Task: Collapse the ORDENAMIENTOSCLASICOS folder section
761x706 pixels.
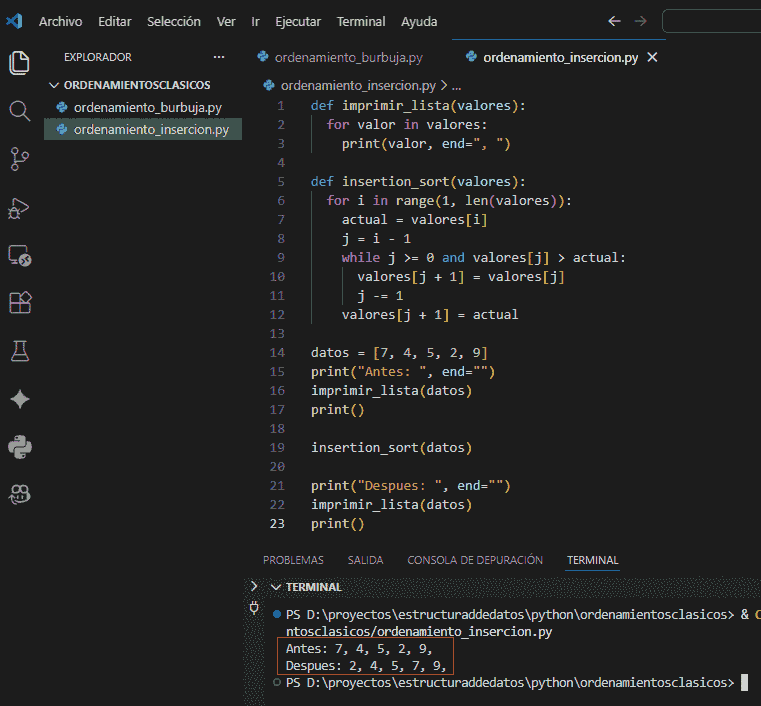Action: (x=55, y=86)
